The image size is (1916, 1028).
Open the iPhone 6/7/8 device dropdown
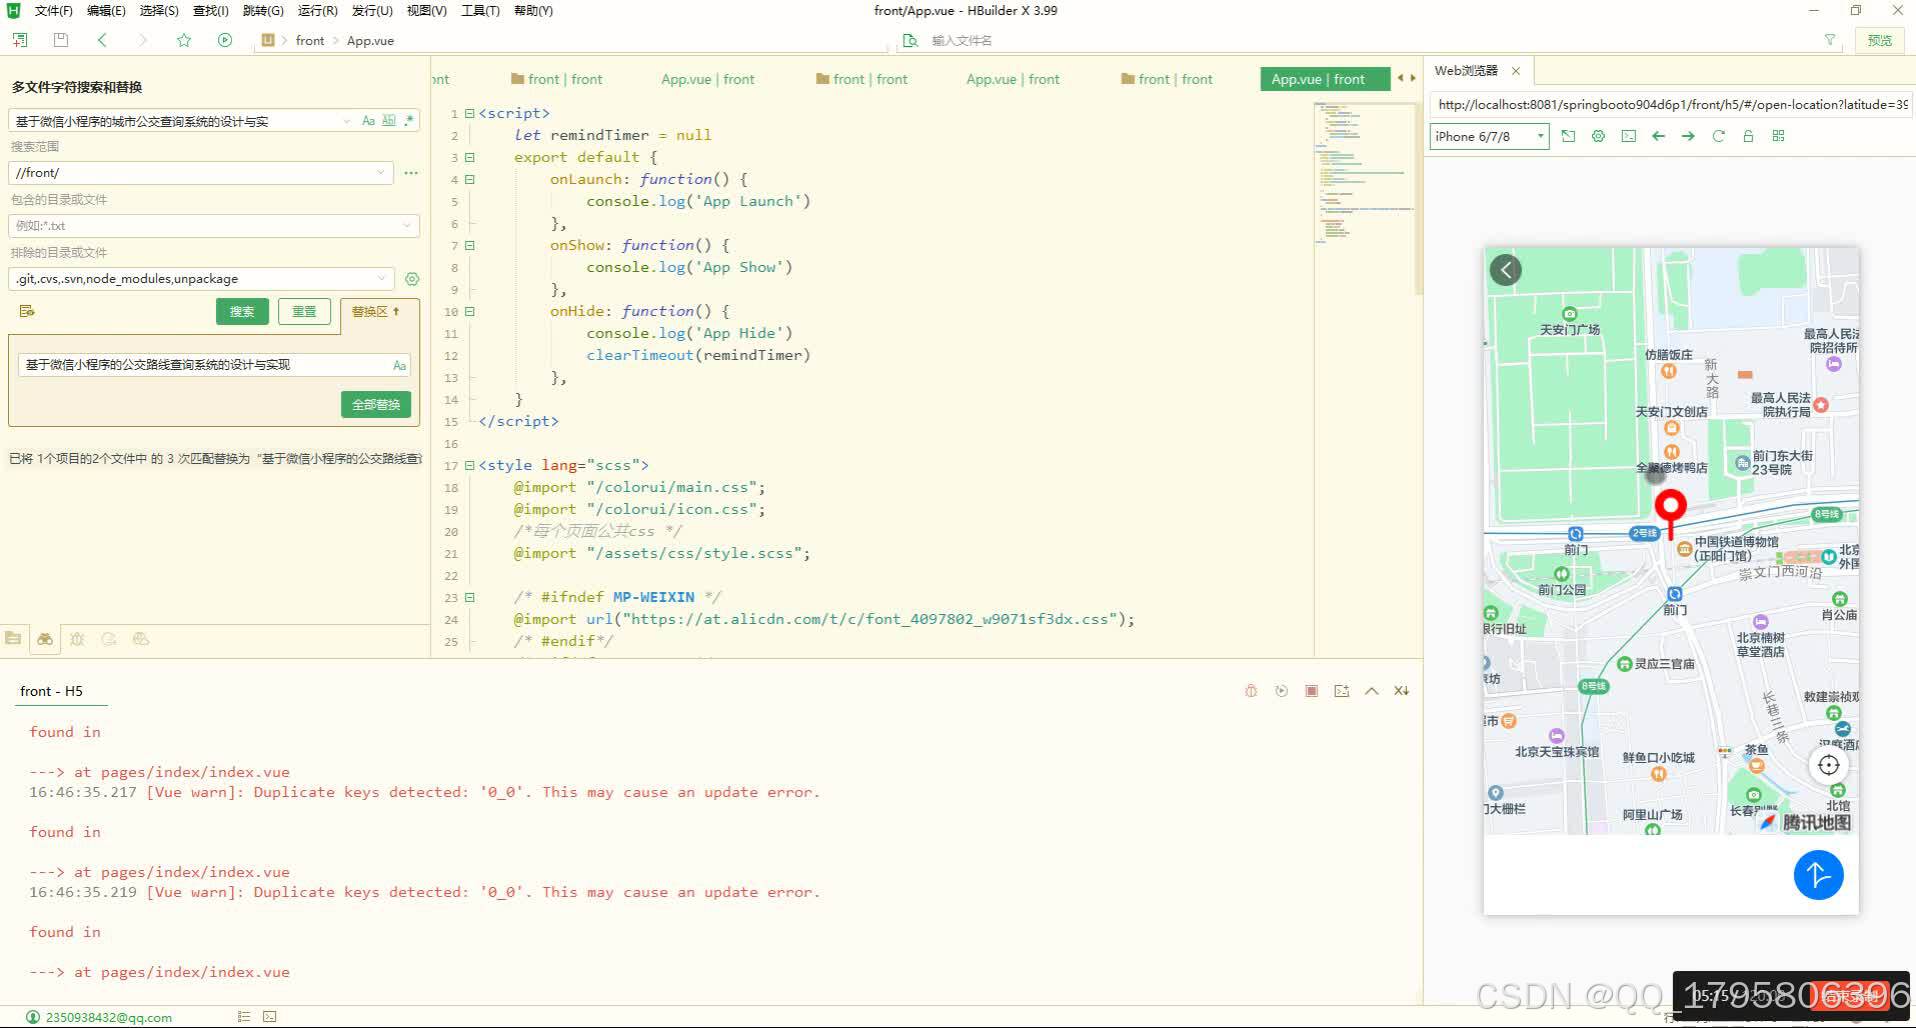(x=1489, y=136)
